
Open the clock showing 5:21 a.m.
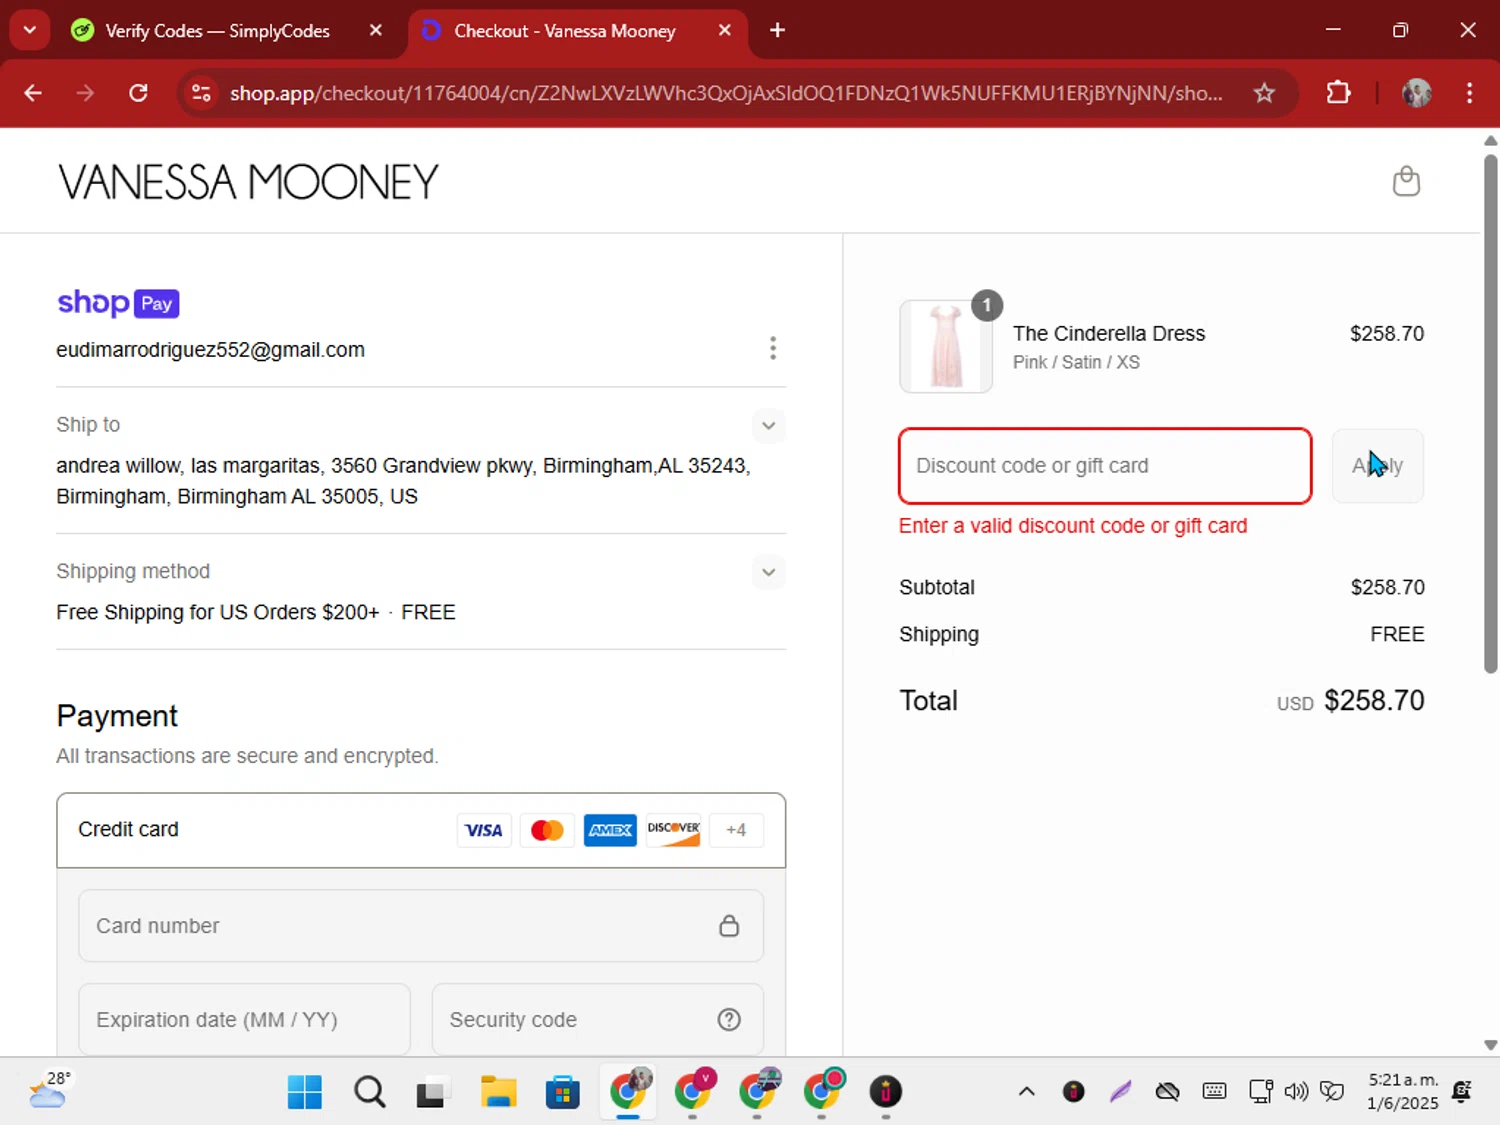click(x=1403, y=1091)
